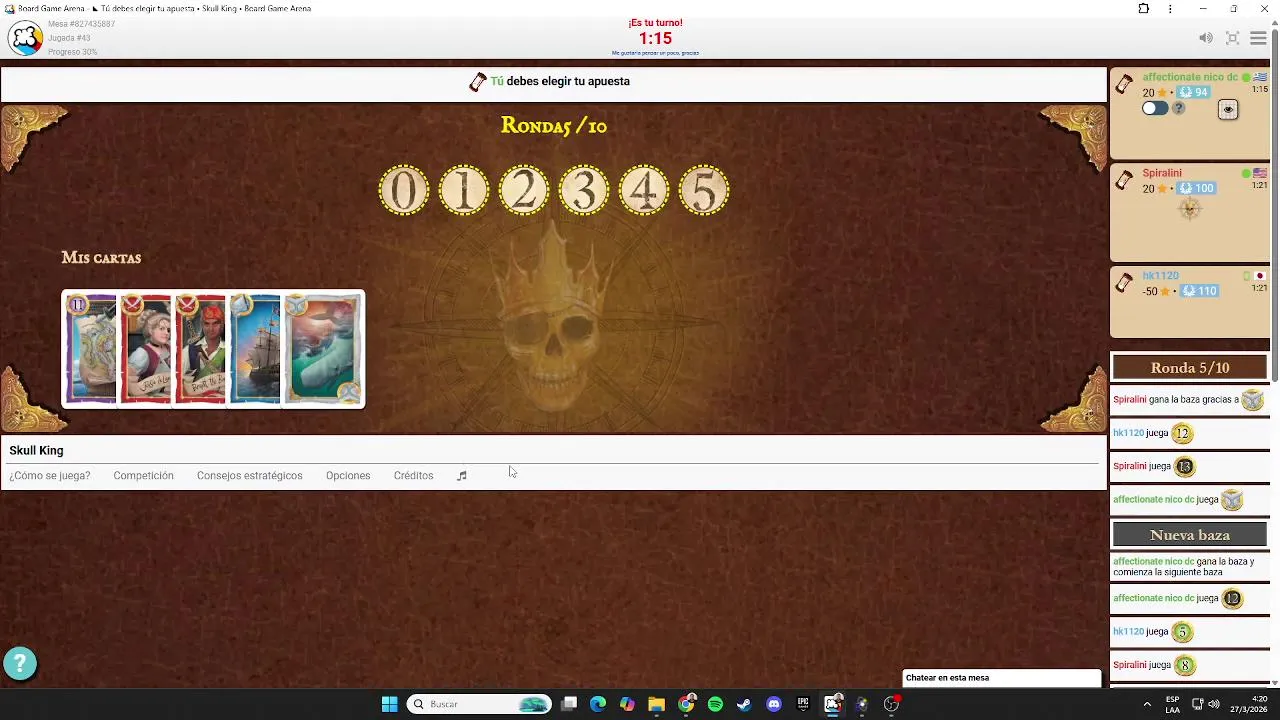The image size is (1280, 720).
Task: Open browser three-dot menu in title bar
Action: coord(1170,9)
